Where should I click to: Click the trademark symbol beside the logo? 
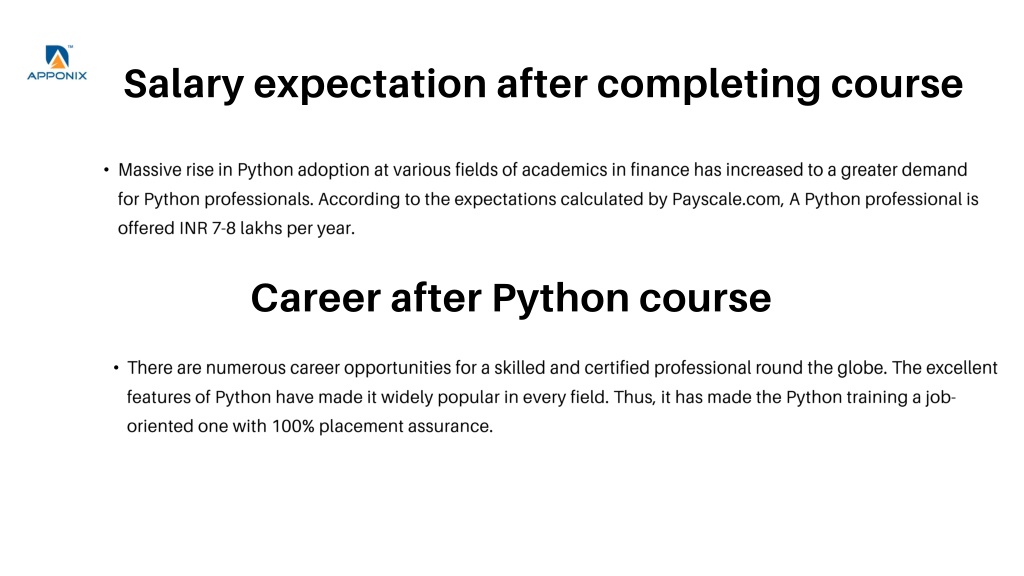pos(71,46)
